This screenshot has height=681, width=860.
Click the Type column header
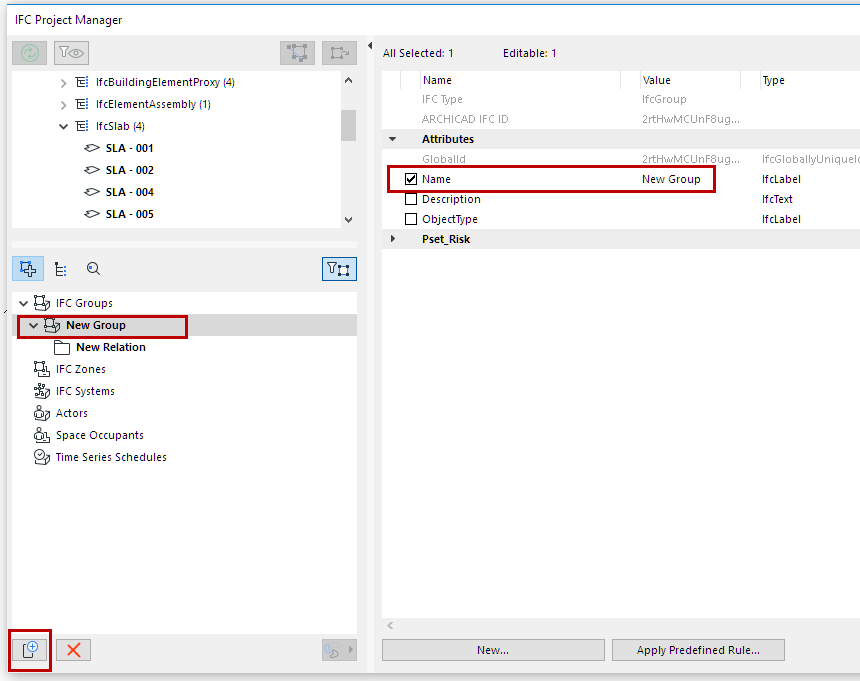coord(773,80)
